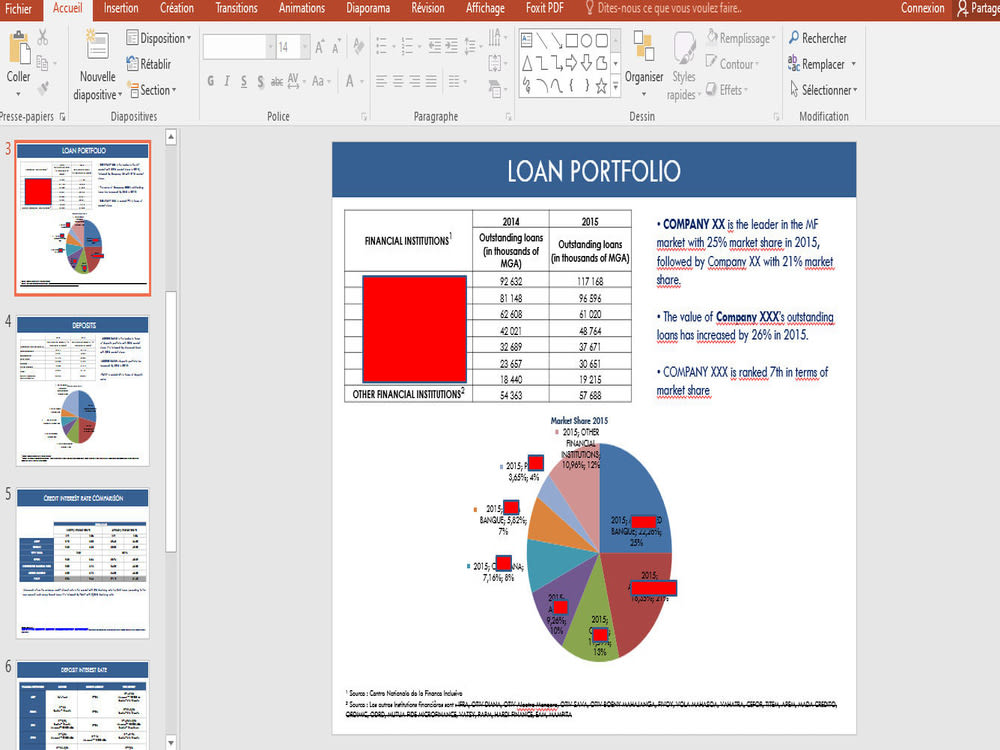1000x750 pixels.
Task: Click the Rétablir reset button
Action: click(x=148, y=64)
